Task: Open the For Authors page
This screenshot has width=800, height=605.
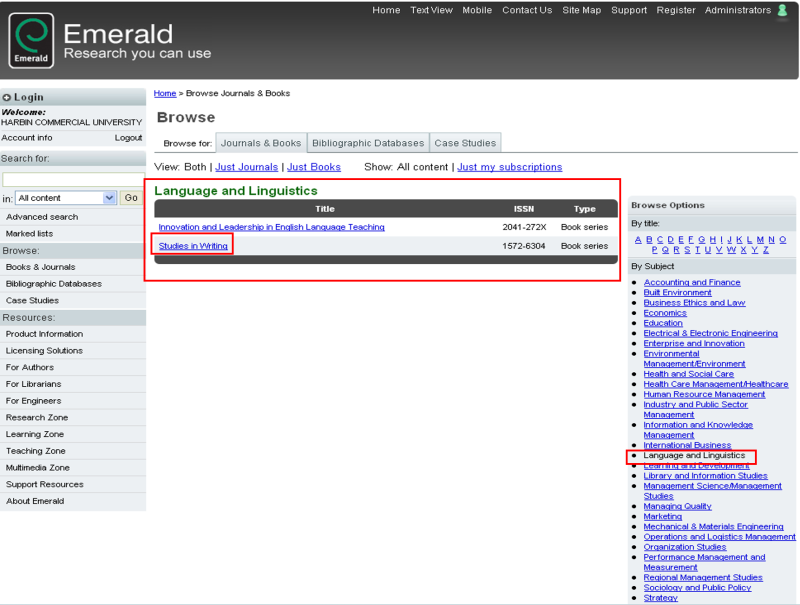Action: tap(30, 367)
